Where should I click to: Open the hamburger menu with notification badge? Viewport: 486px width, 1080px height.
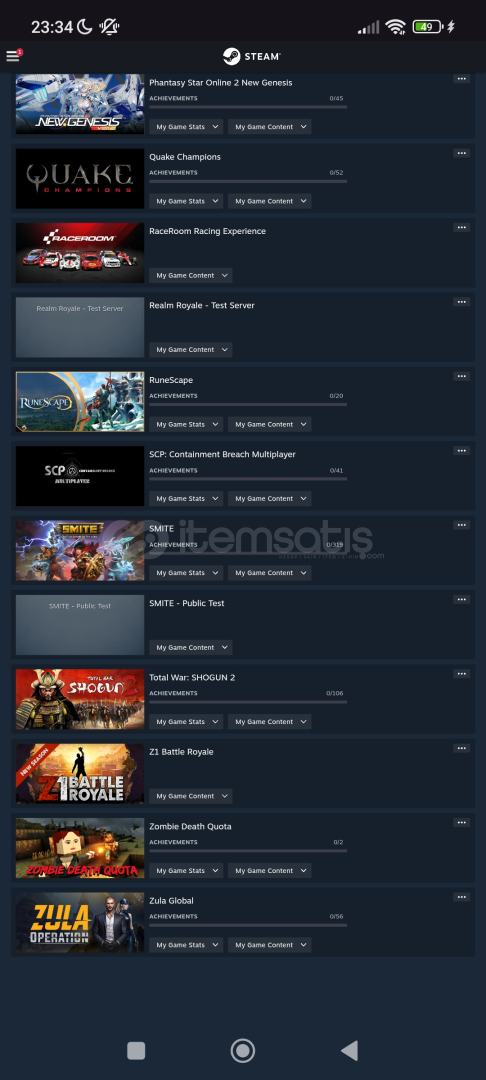point(13,56)
